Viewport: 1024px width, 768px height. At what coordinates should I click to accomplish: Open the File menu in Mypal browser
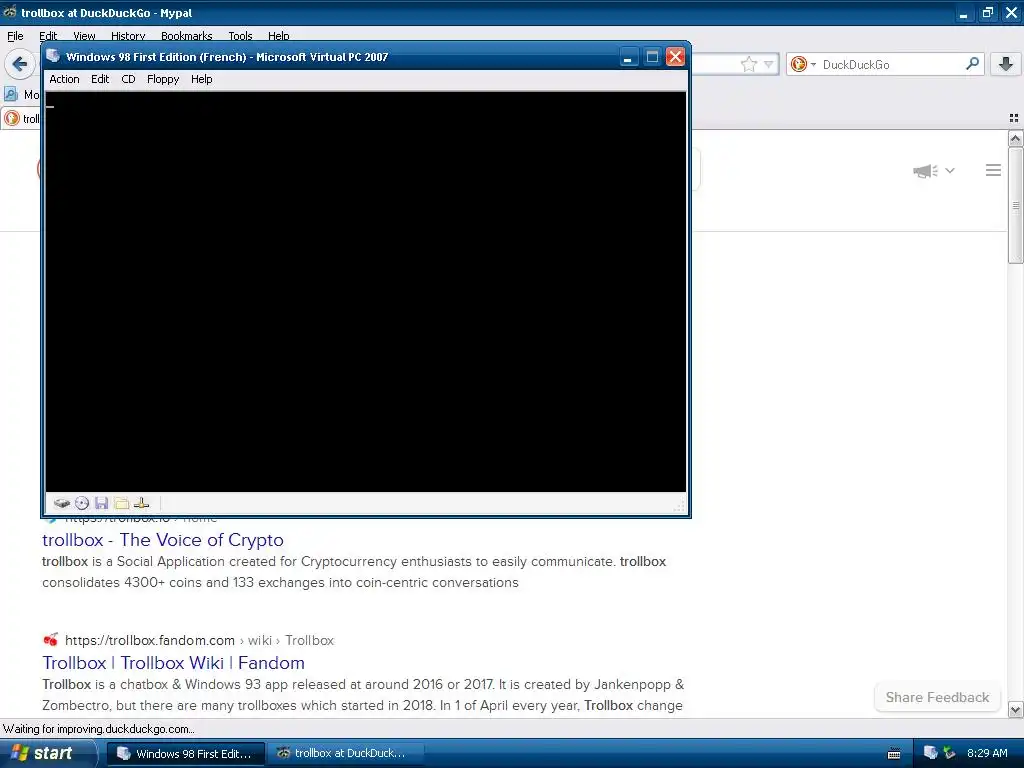[x=15, y=36]
